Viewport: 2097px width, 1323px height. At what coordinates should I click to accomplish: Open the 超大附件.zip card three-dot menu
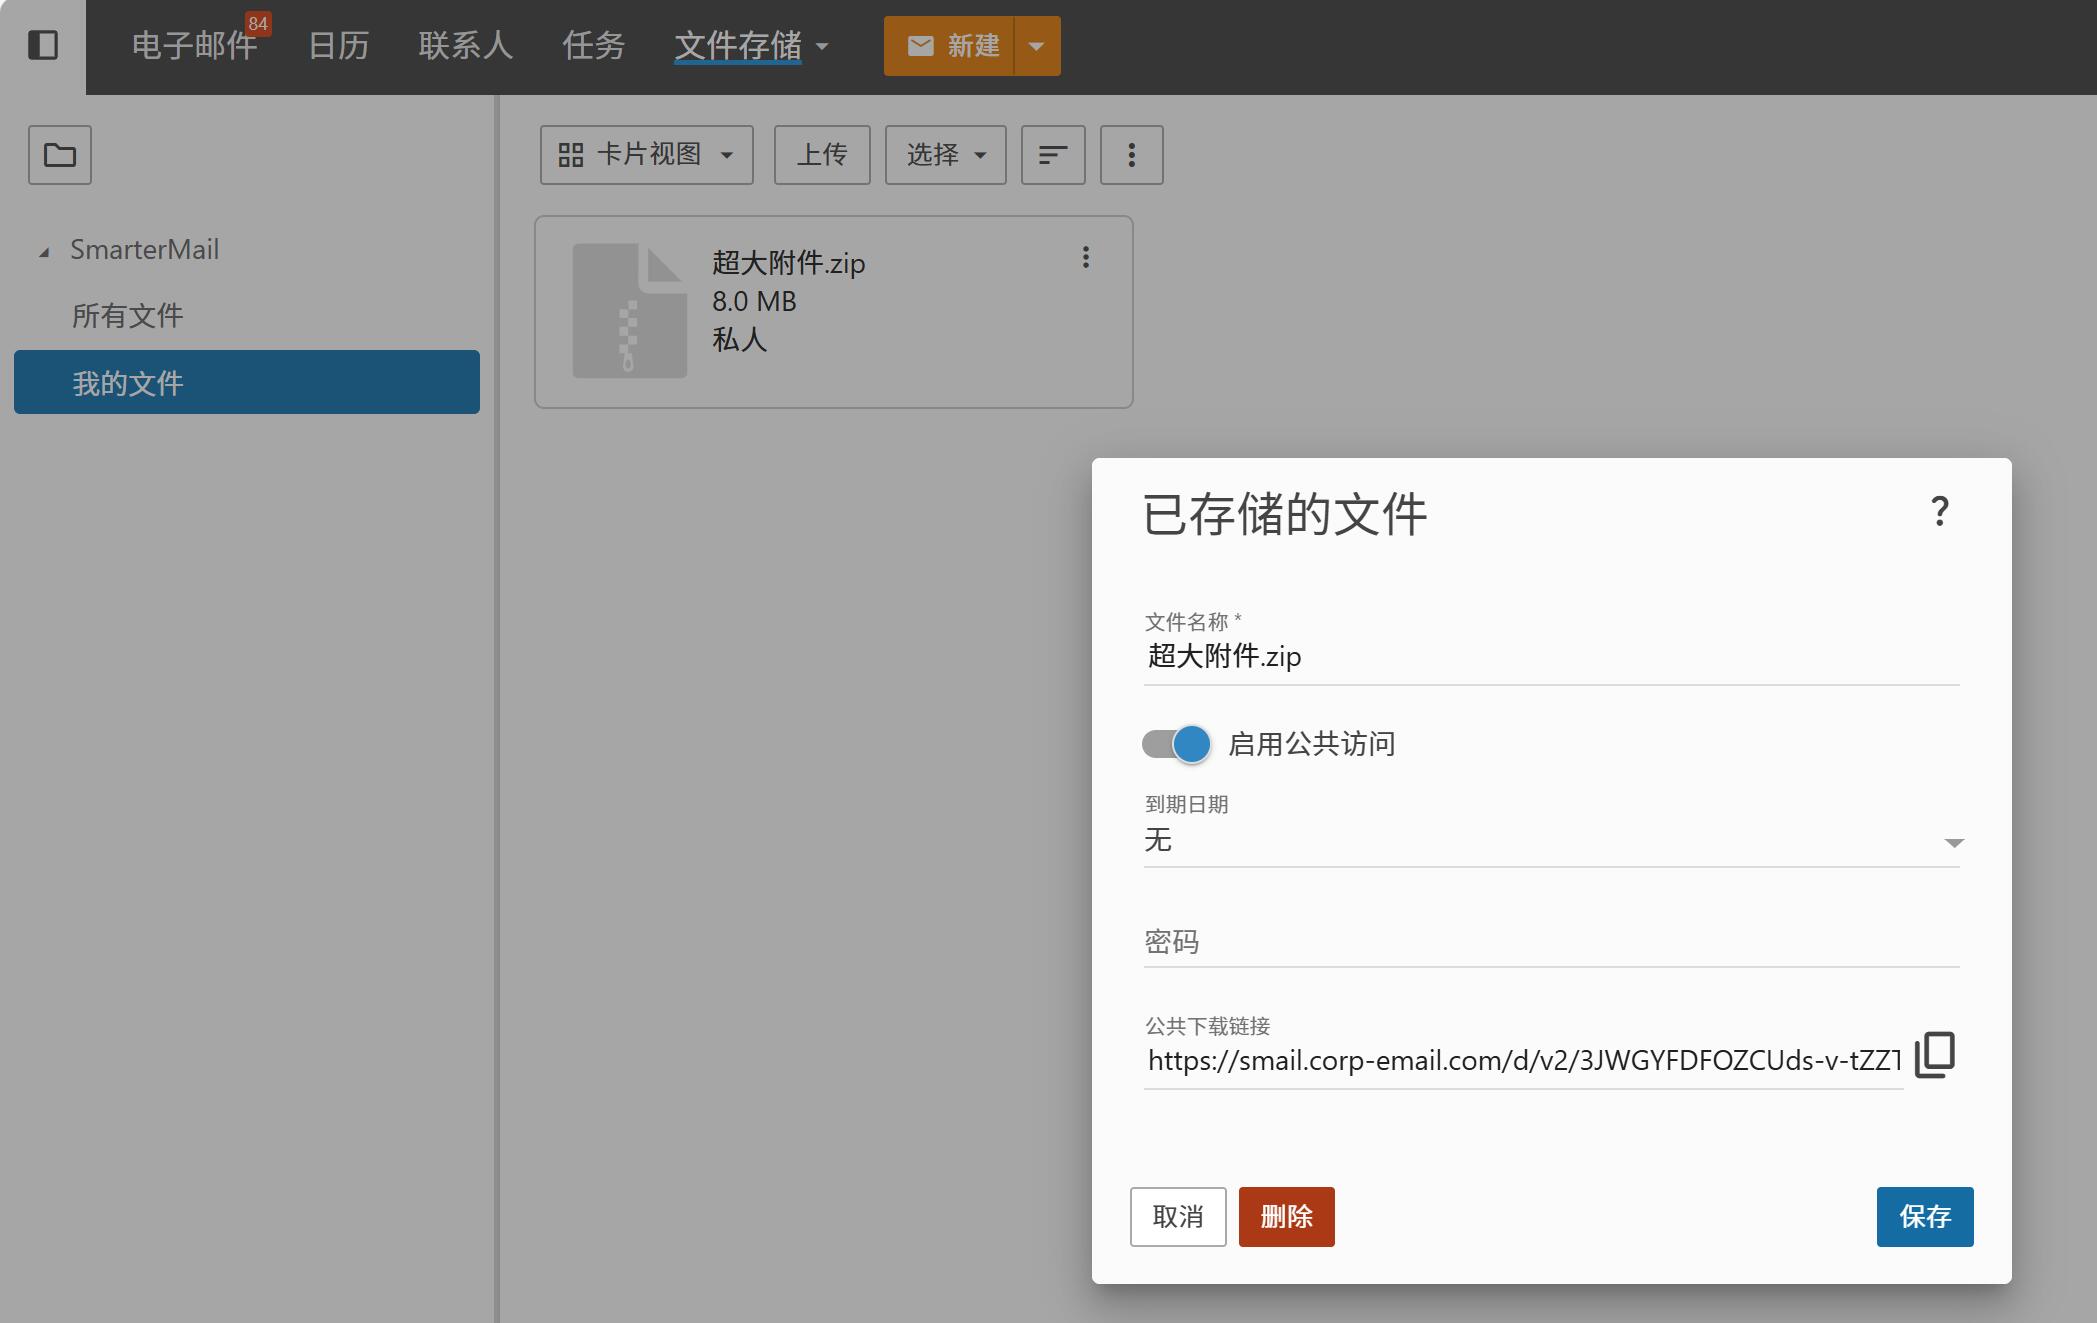[x=1085, y=258]
